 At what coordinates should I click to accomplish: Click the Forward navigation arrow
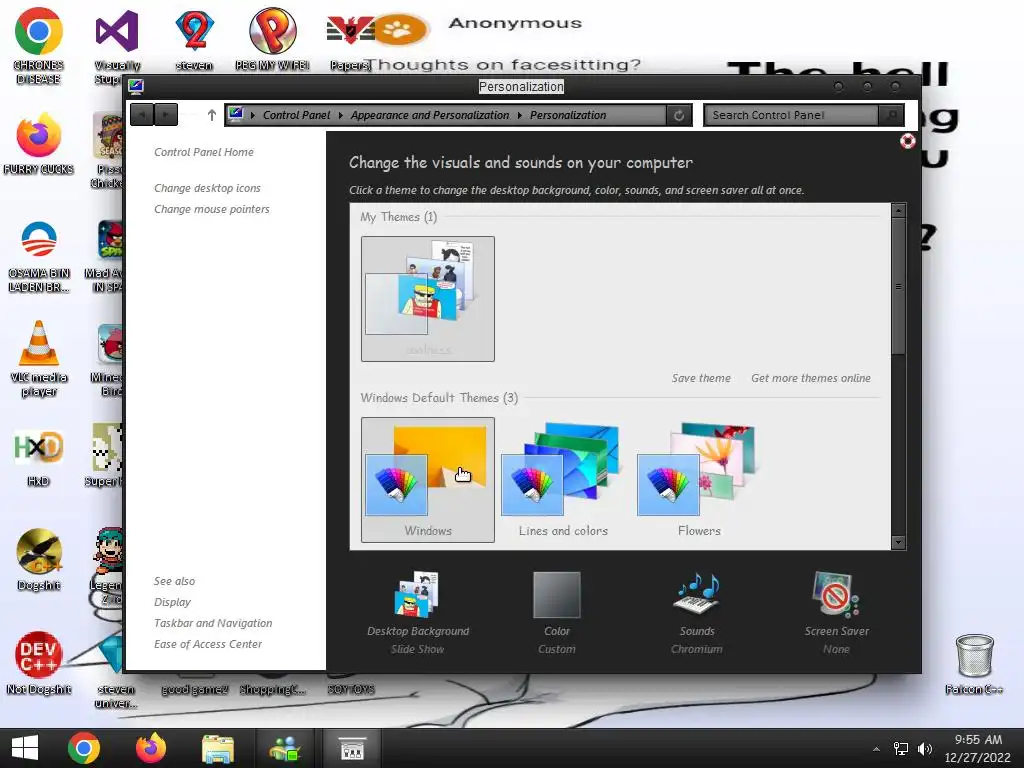coord(166,115)
